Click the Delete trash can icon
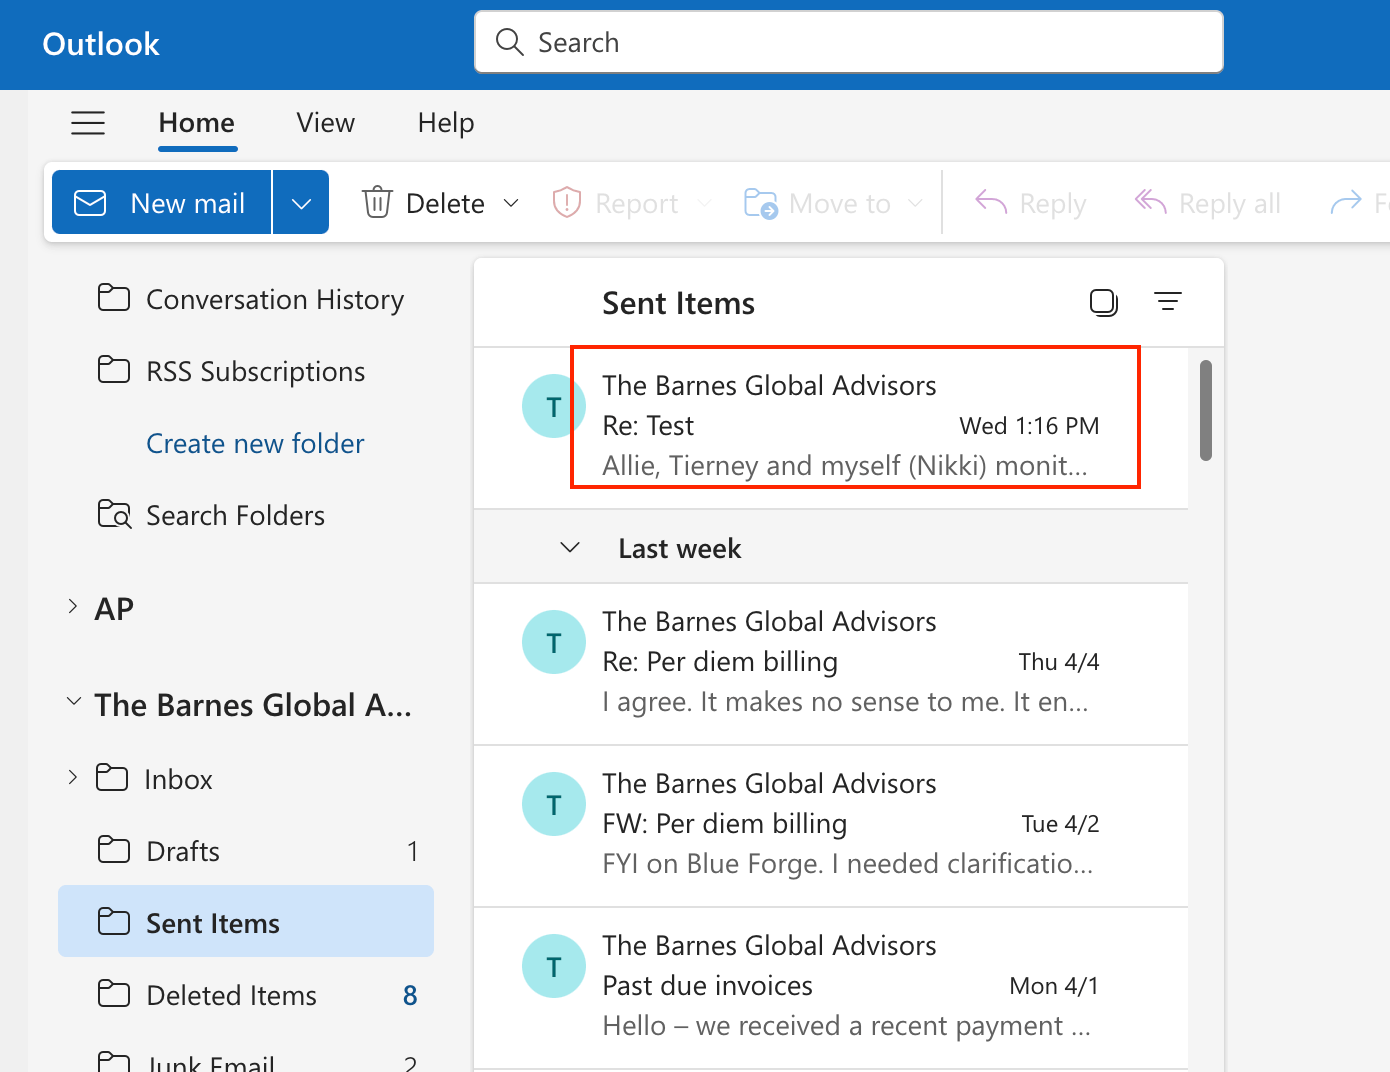The width and height of the screenshot is (1390, 1072). coord(377,202)
